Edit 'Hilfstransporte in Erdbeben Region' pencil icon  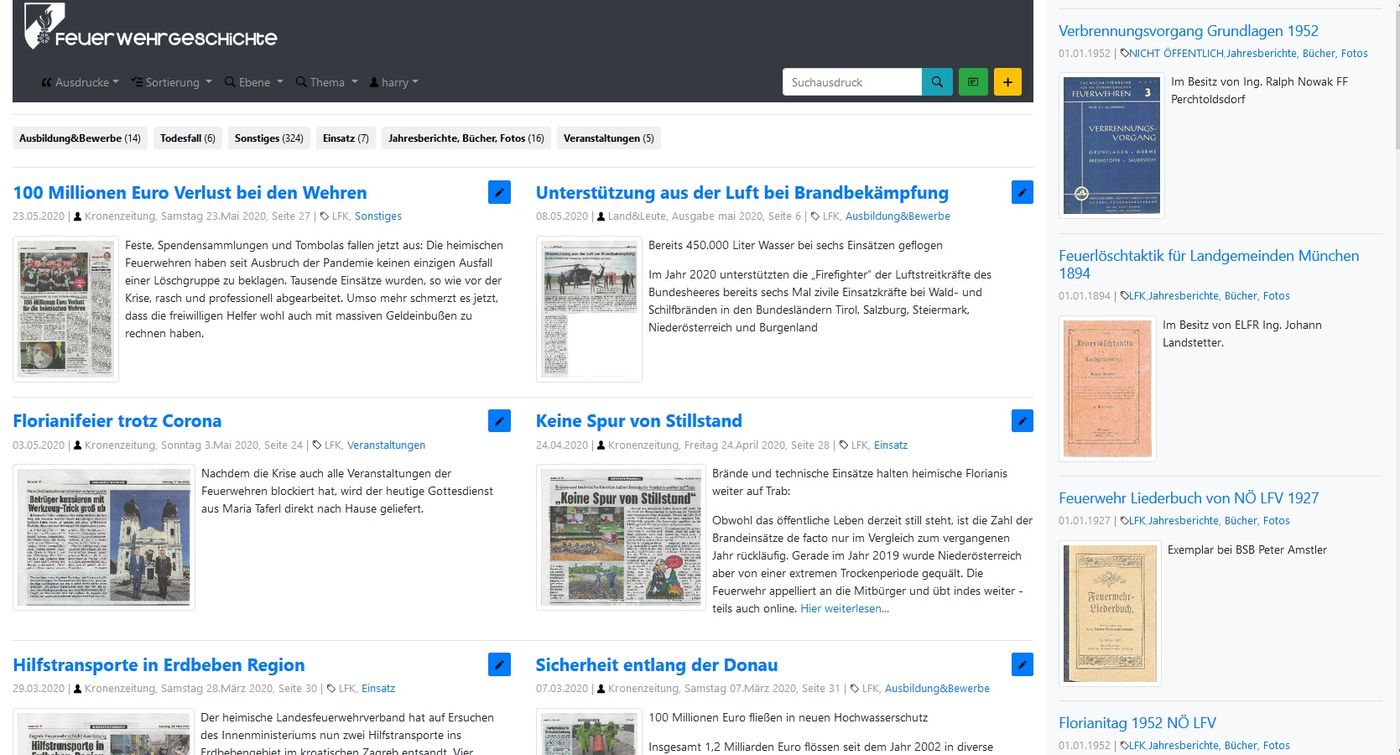tap(499, 665)
